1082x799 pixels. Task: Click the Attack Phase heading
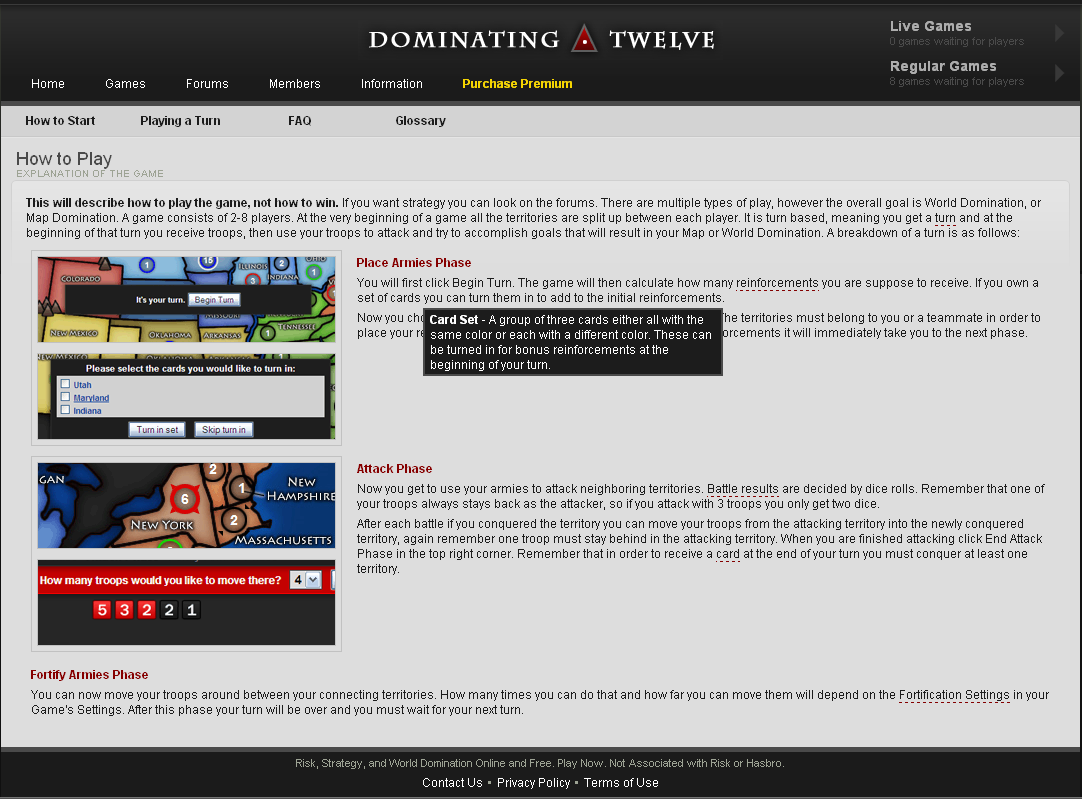coord(394,469)
